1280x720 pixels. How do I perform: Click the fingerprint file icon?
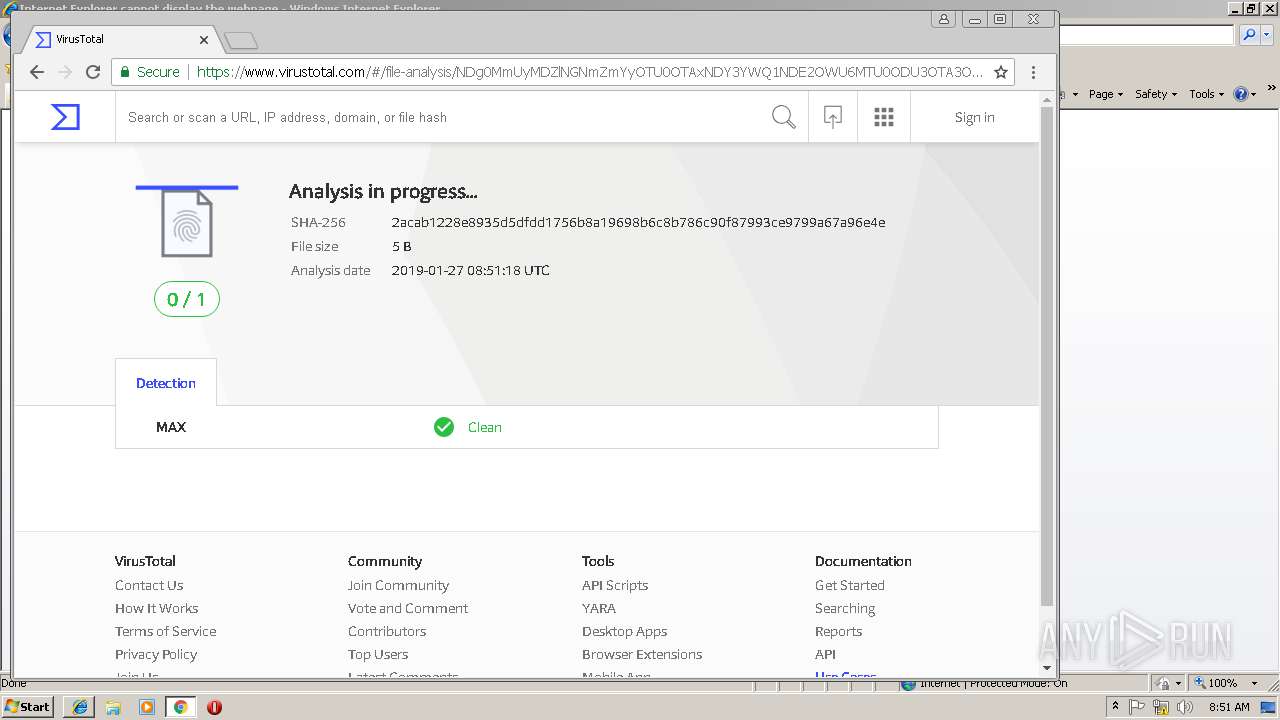[187, 224]
